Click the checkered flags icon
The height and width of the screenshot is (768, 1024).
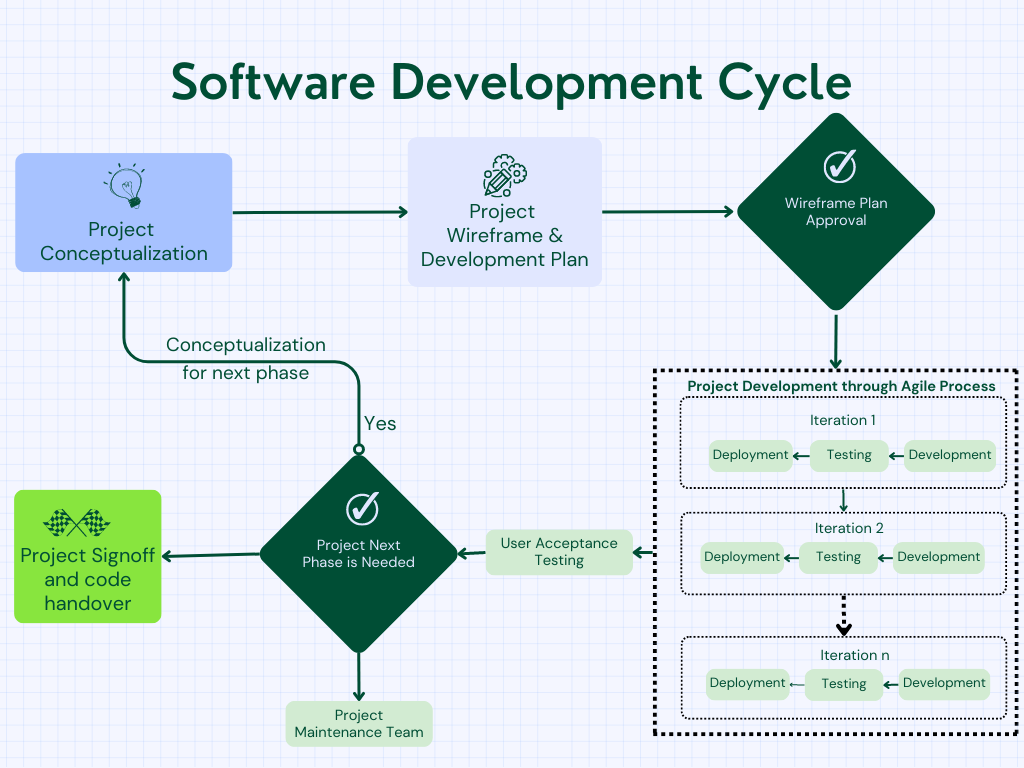point(76,522)
